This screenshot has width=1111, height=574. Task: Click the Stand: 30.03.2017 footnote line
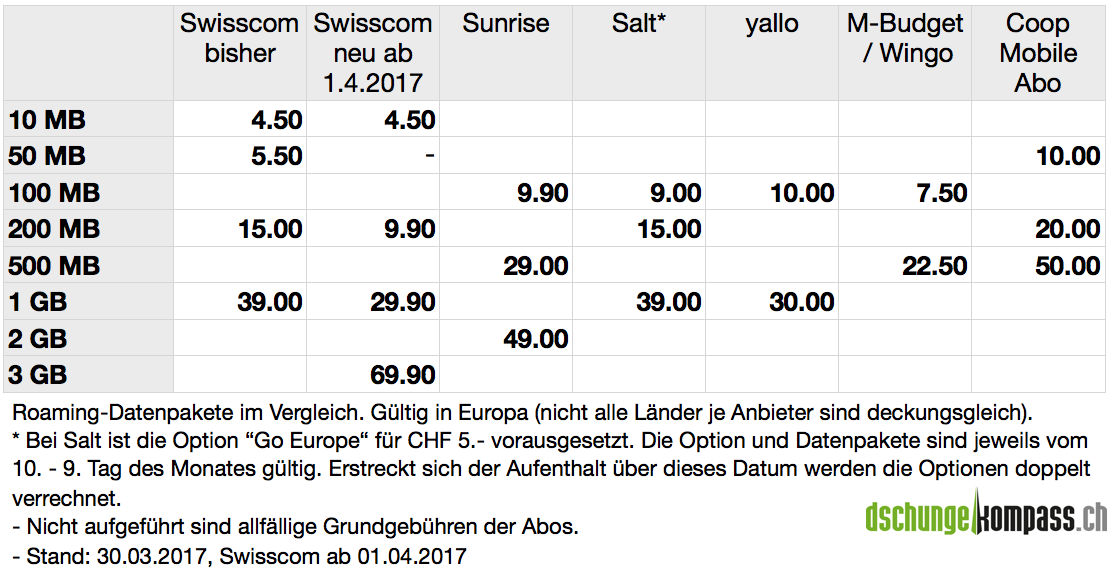pyautogui.click(x=239, y=555)
